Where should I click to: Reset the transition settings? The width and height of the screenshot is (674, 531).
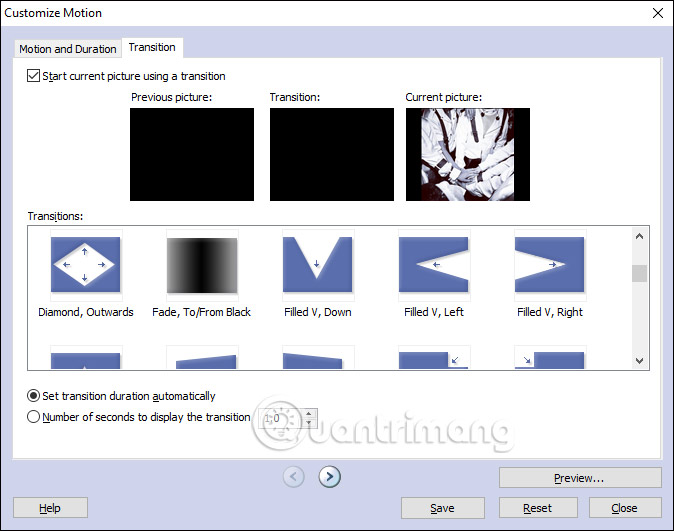tap(538, 508)
